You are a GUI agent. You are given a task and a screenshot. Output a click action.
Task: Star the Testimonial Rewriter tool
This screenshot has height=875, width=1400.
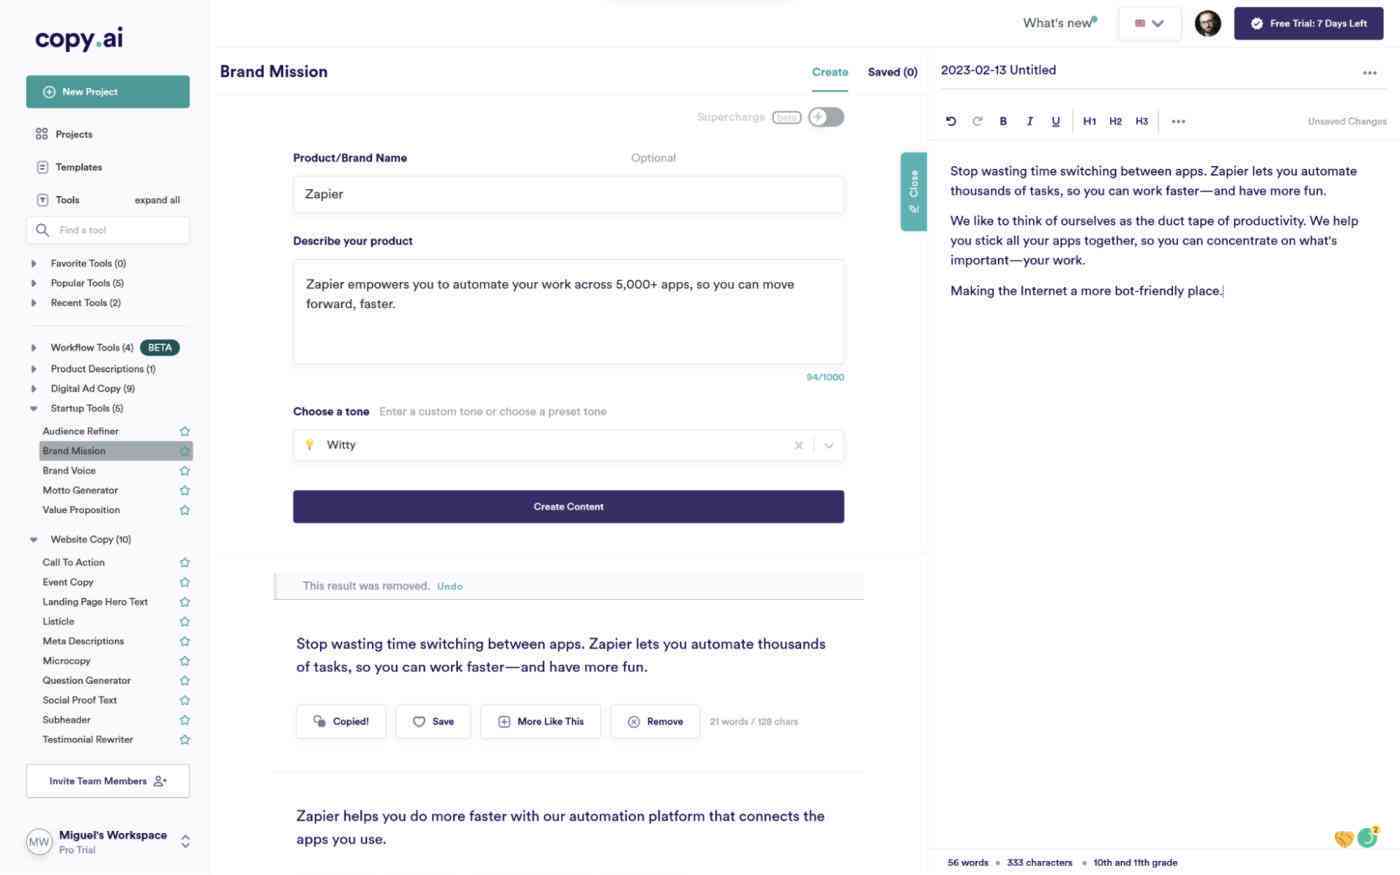pyautogui.click(x=184, y=740)
